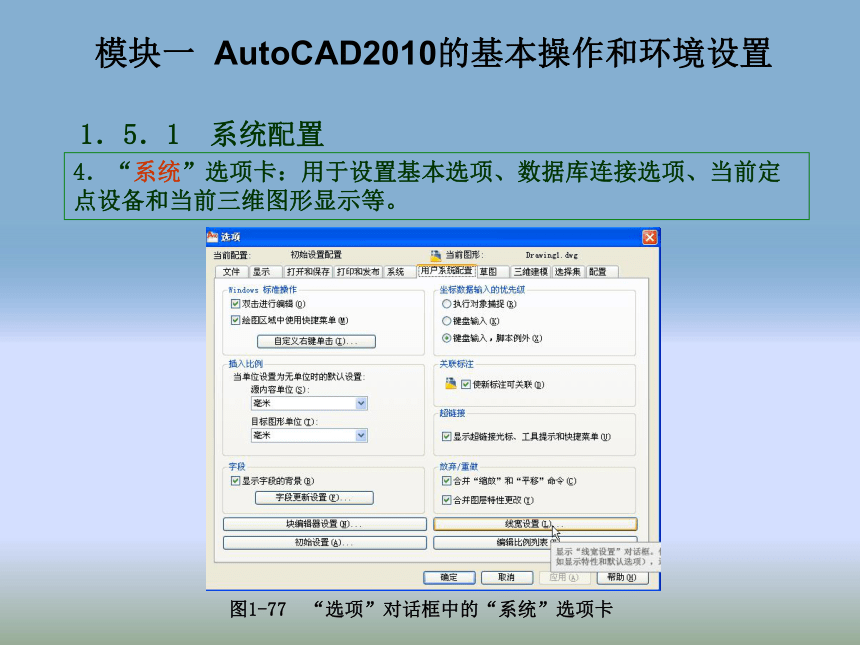
Task: Select 键盘输入，脚本例外 radio button
Action: click(x=446, y=338)
